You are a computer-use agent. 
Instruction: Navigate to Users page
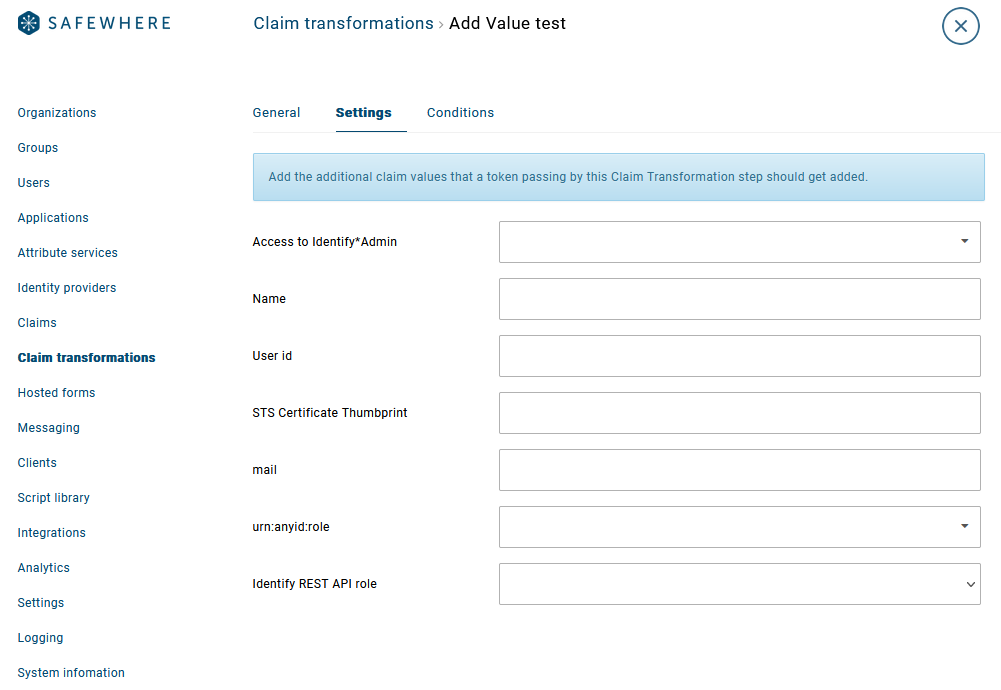click(x=33, y=183)
